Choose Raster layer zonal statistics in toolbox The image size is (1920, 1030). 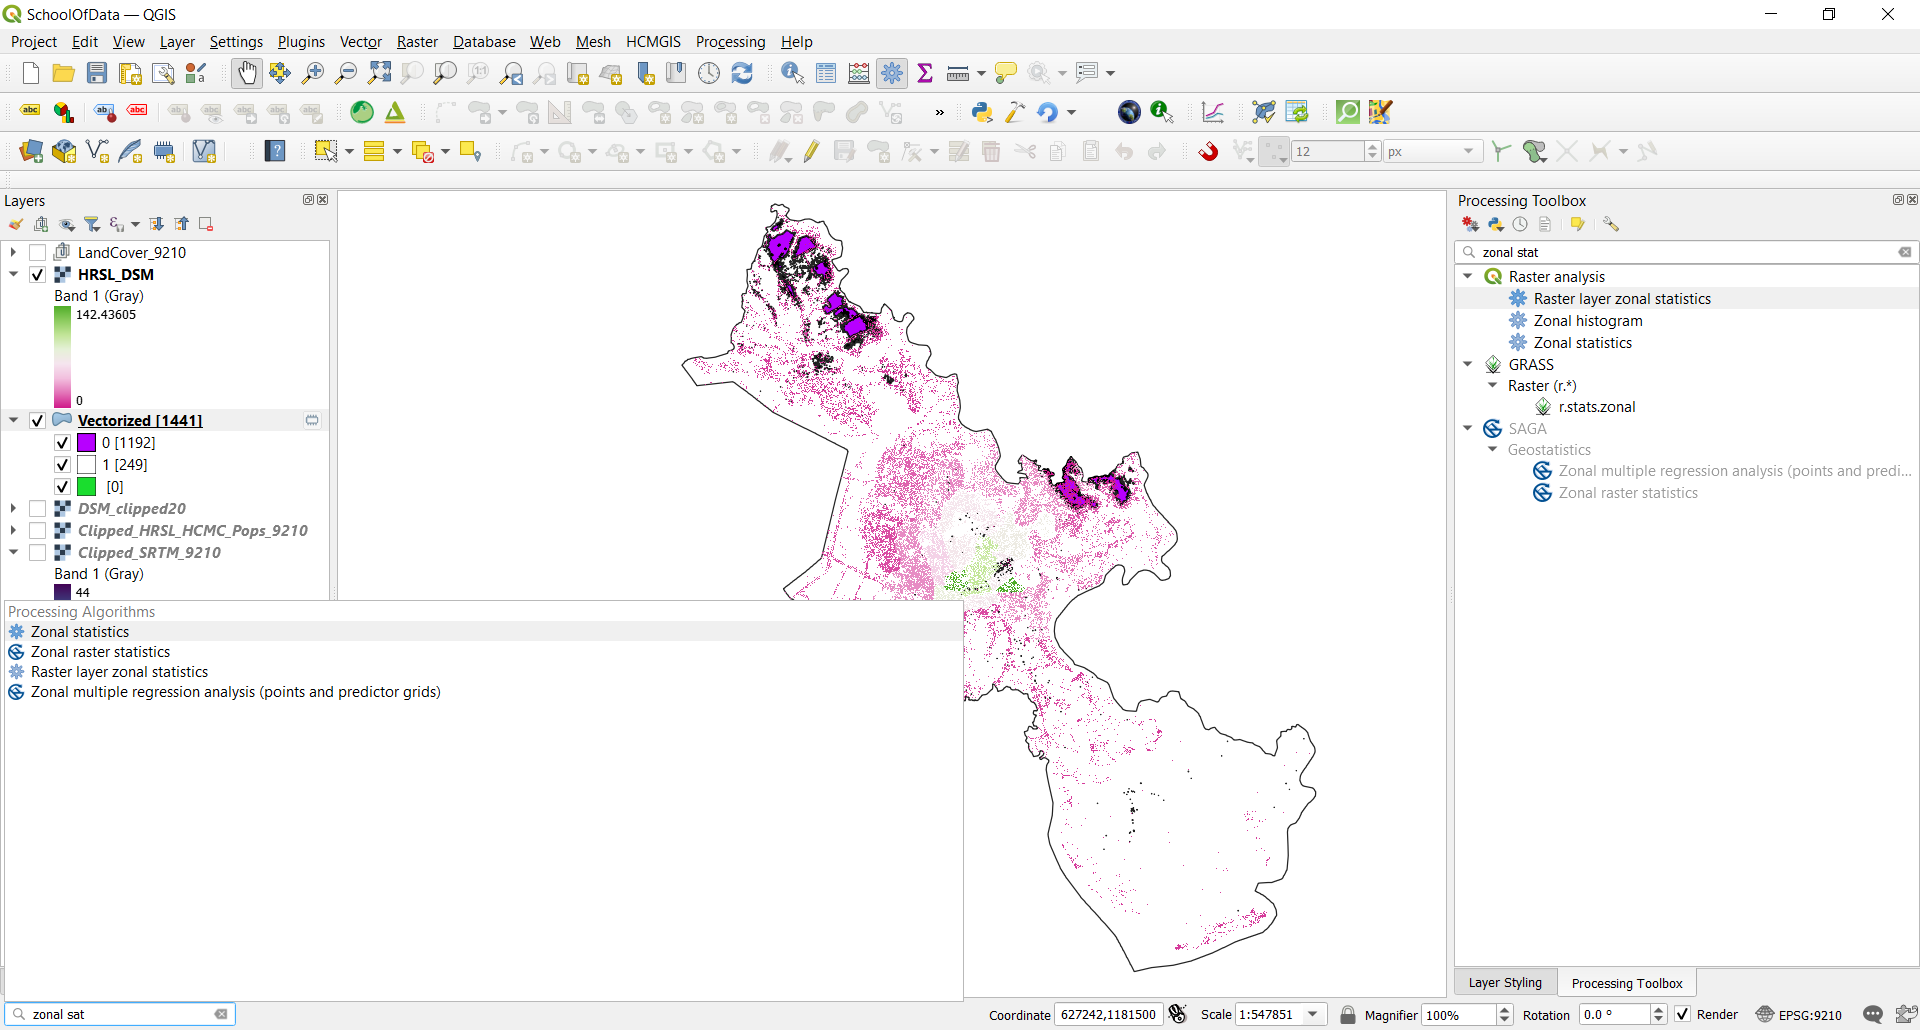click(1622, 298)
